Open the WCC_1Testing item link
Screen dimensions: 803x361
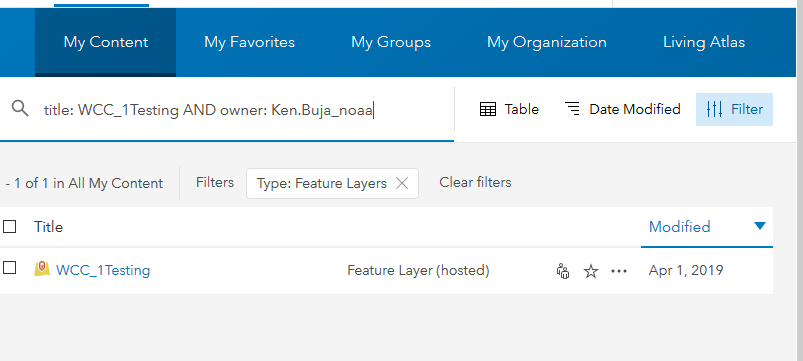pyautogui.click(x=103, y=270)
